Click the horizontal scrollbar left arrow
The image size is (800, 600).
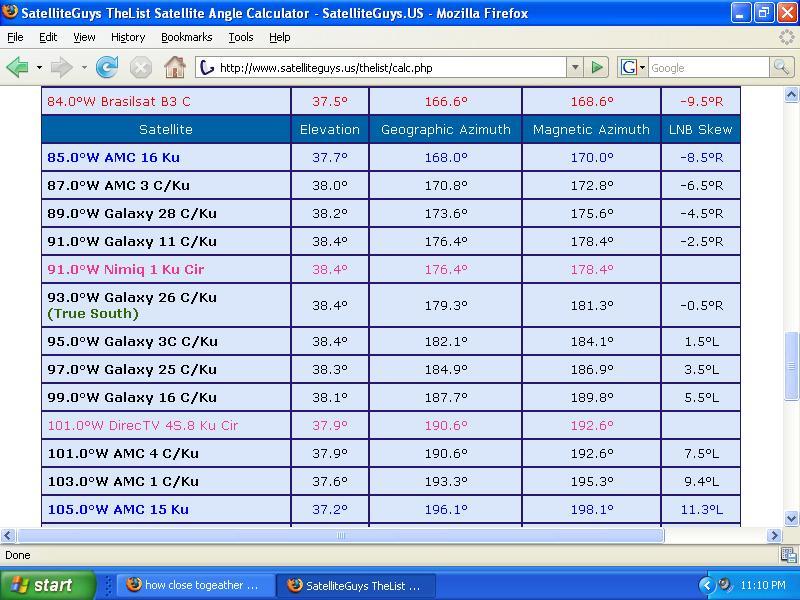[x=8, y=535]
